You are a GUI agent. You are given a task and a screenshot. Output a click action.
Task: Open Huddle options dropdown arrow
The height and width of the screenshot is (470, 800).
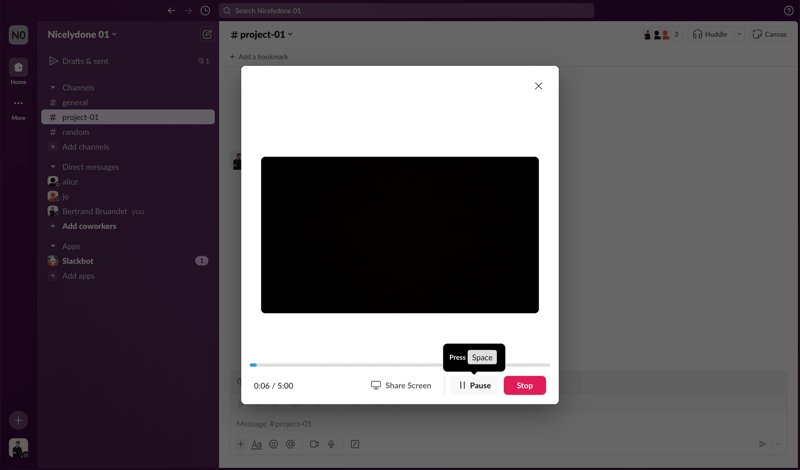click(739, 34)
